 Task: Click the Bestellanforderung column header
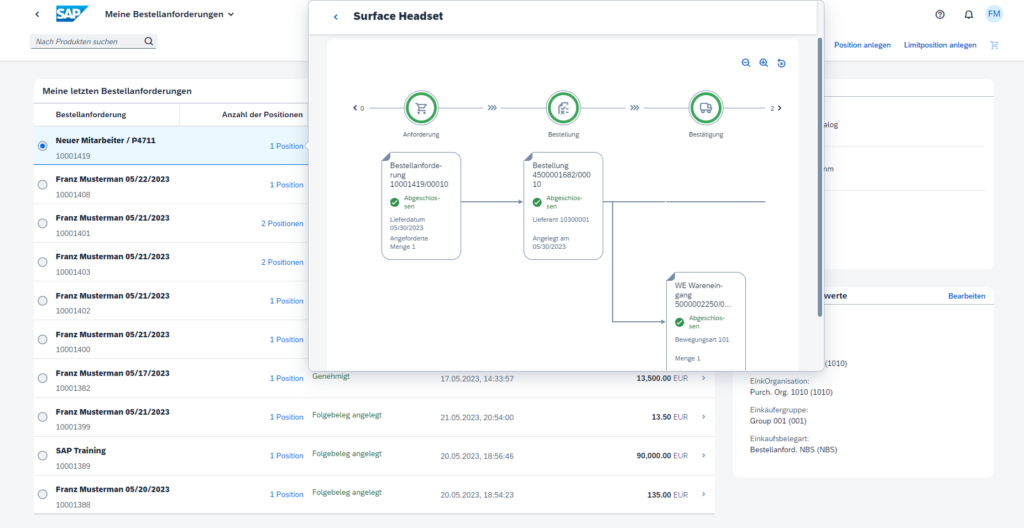coord(91,115)
